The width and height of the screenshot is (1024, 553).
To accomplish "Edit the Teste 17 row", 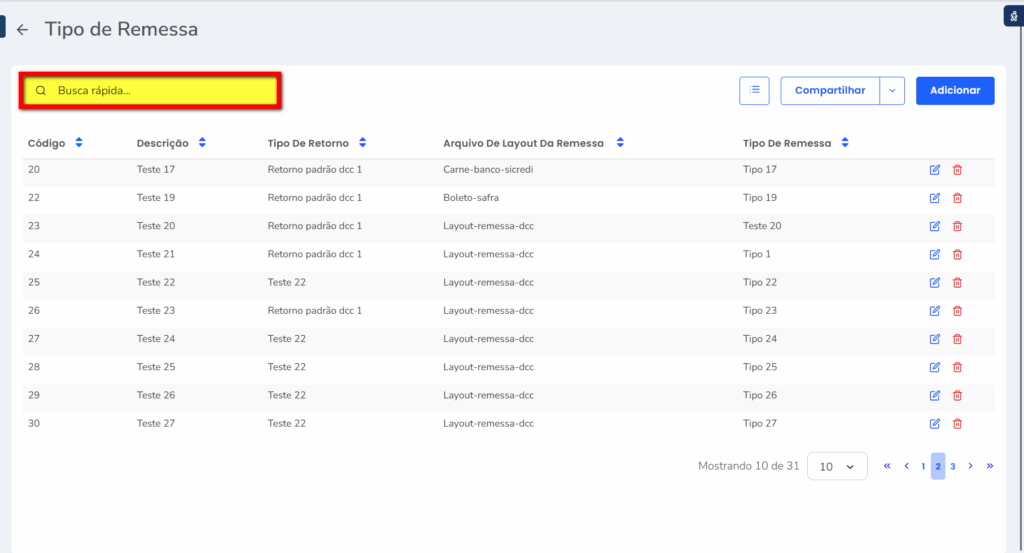I will (935, 170).
